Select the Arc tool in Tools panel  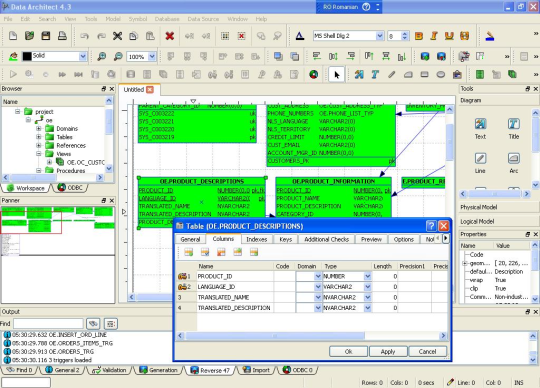[x=513, y=163]
